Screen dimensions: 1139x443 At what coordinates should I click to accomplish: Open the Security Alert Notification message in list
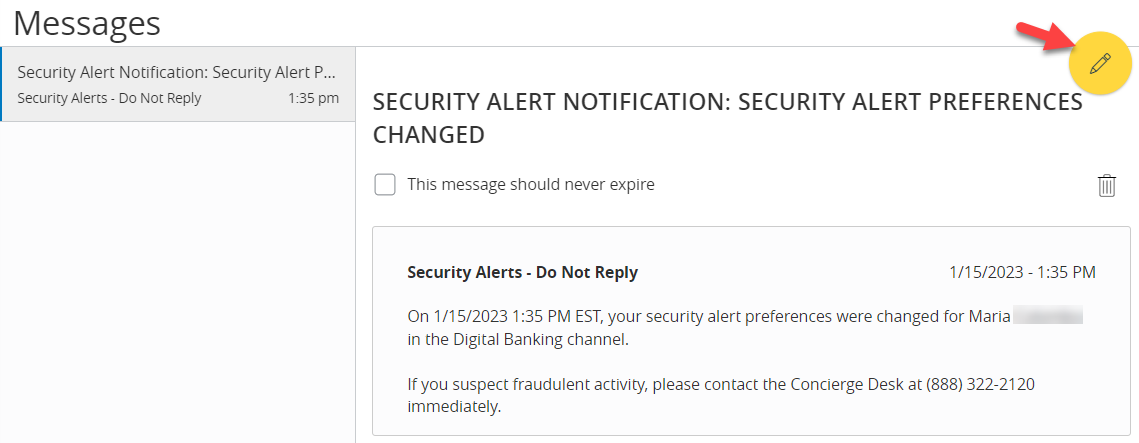[178, 84]
